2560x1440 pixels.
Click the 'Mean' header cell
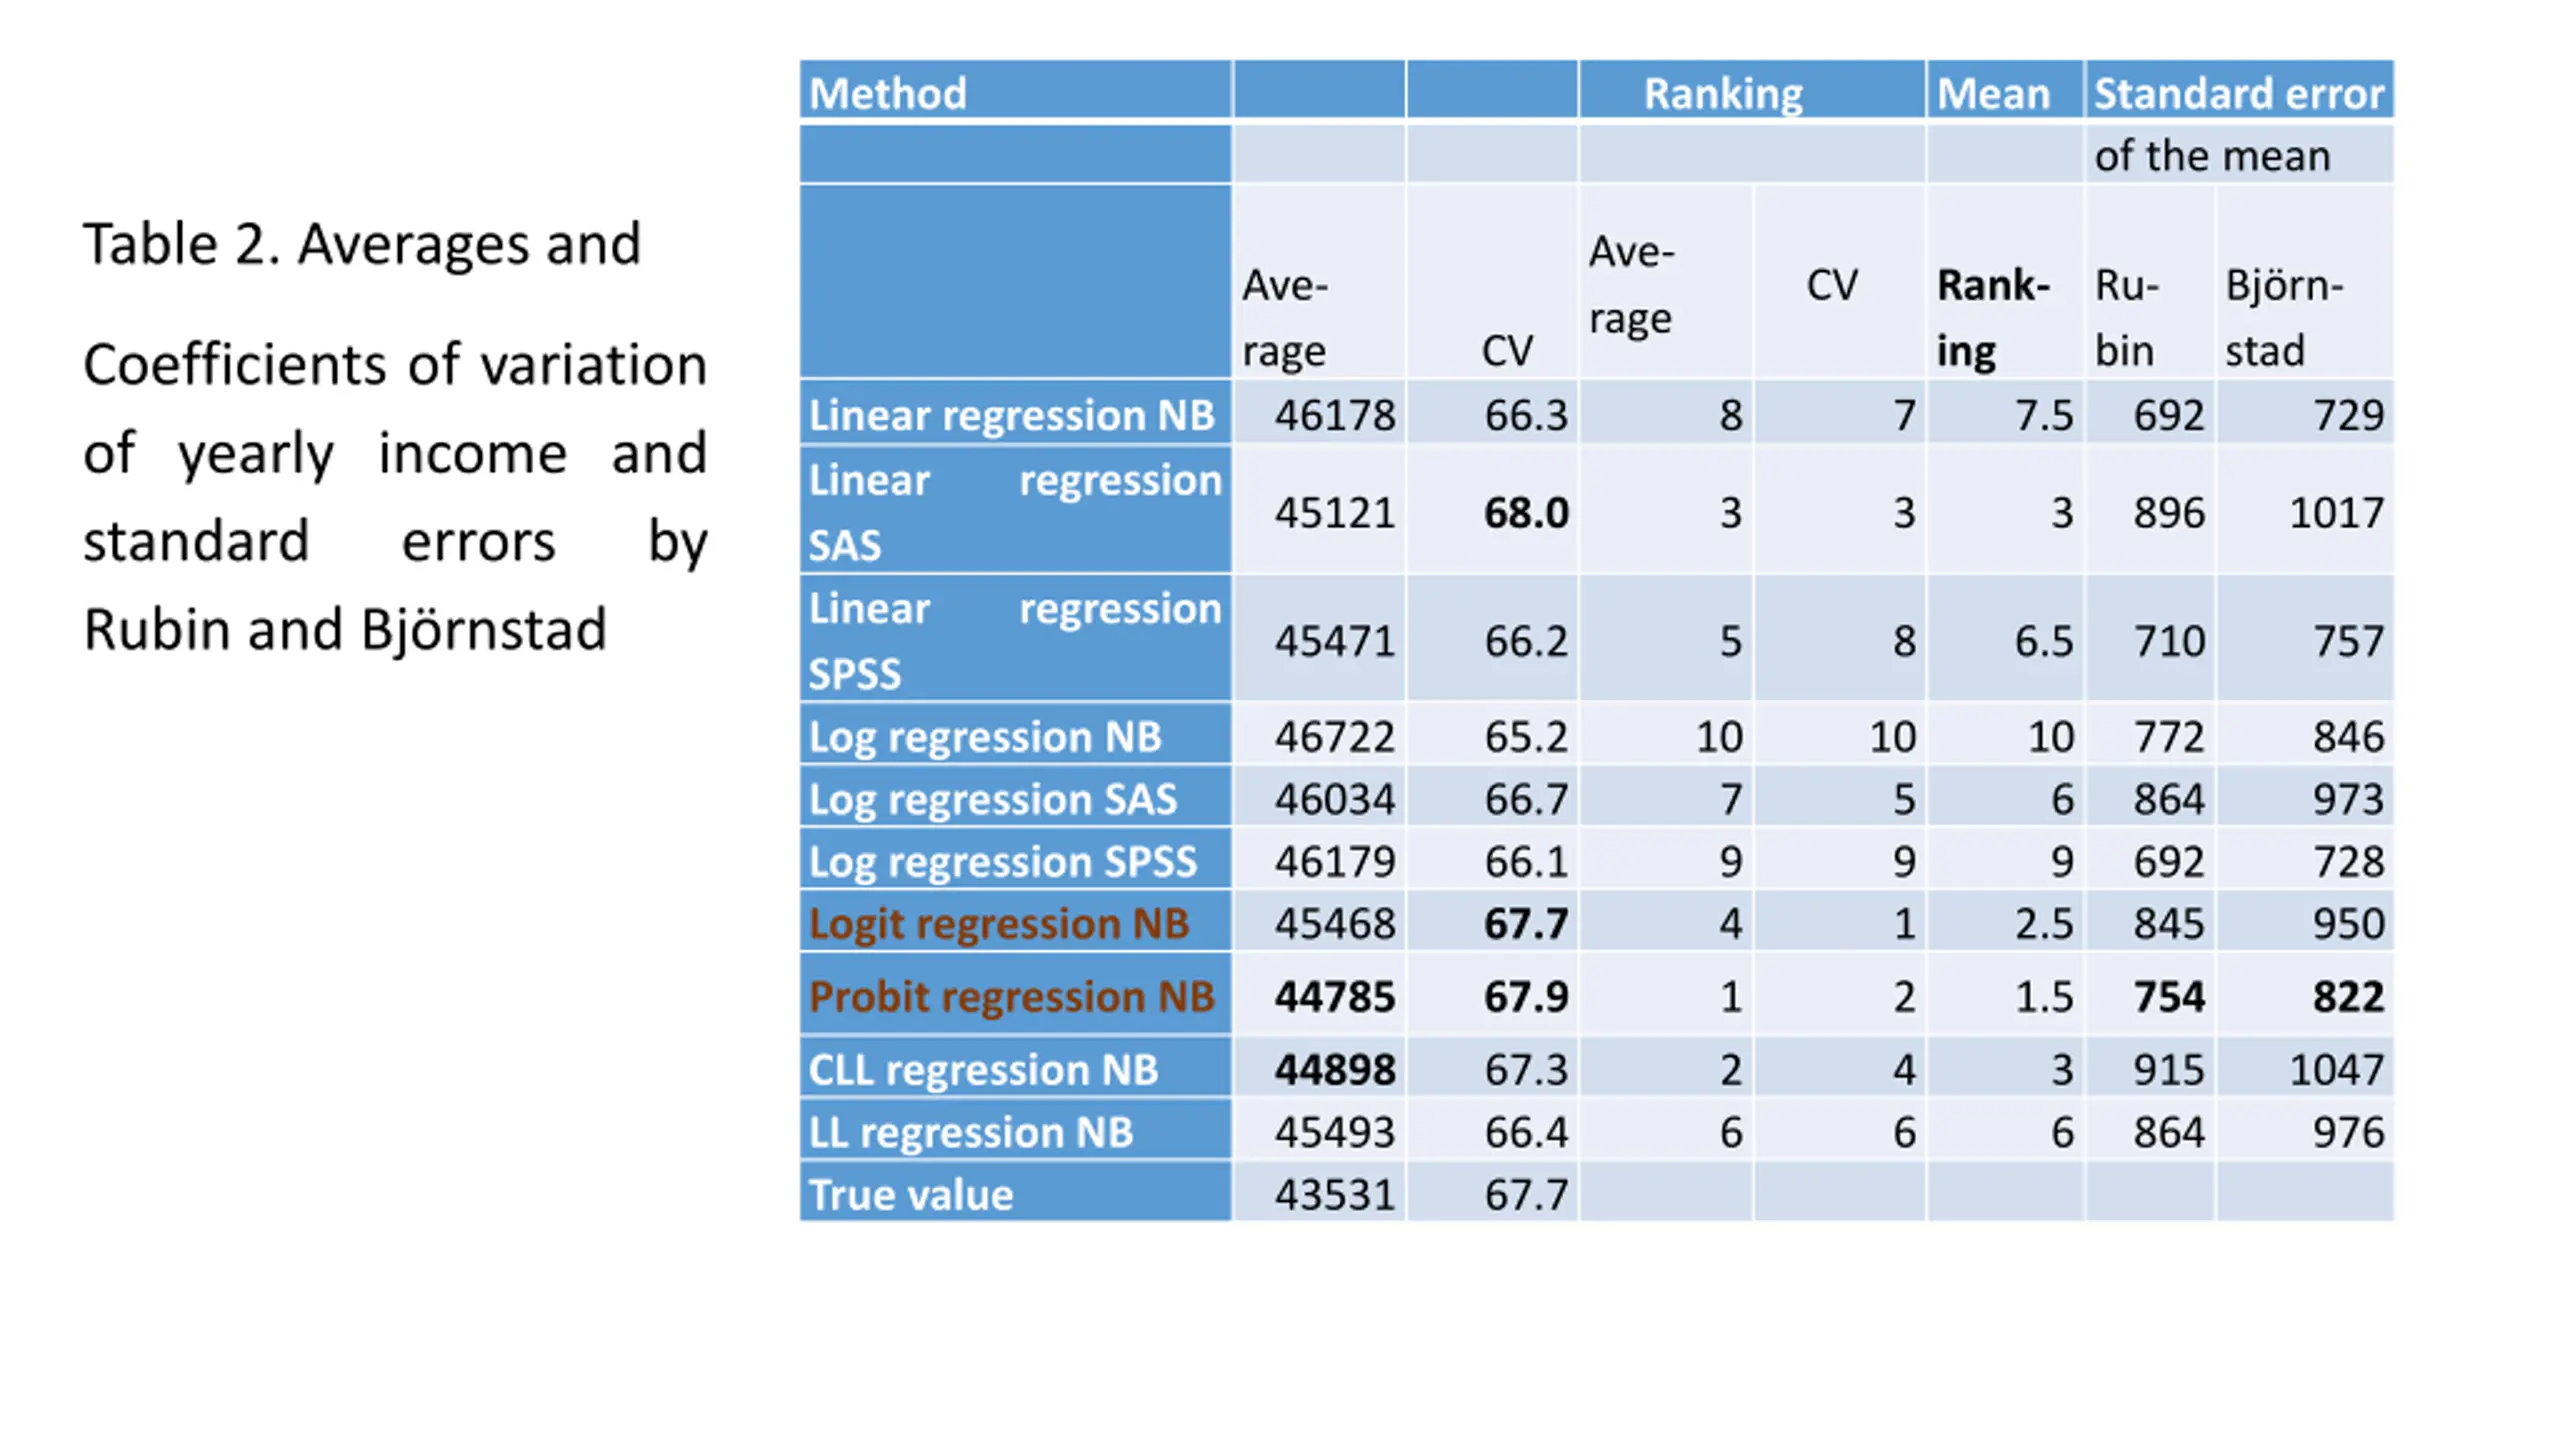point(2004,92)
